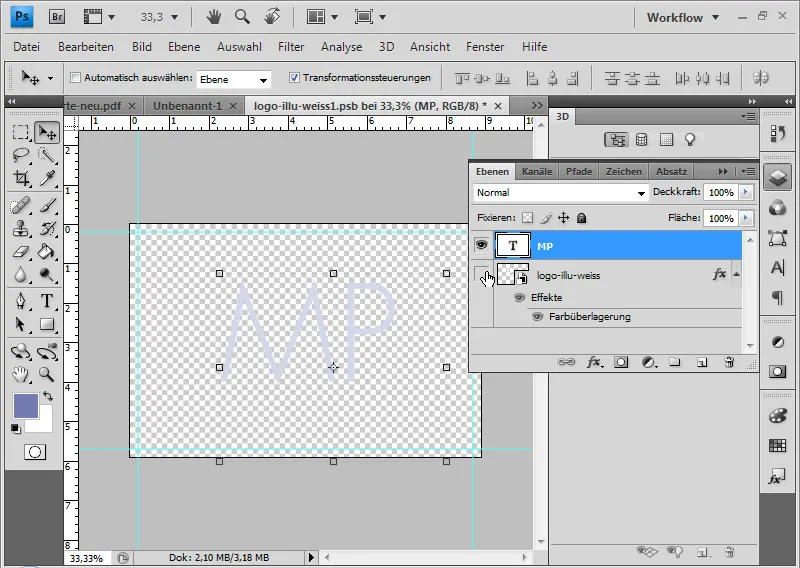800x568 pixels.
Task: Toggle Effekte visibility eye
Action: tap(519, 298)
